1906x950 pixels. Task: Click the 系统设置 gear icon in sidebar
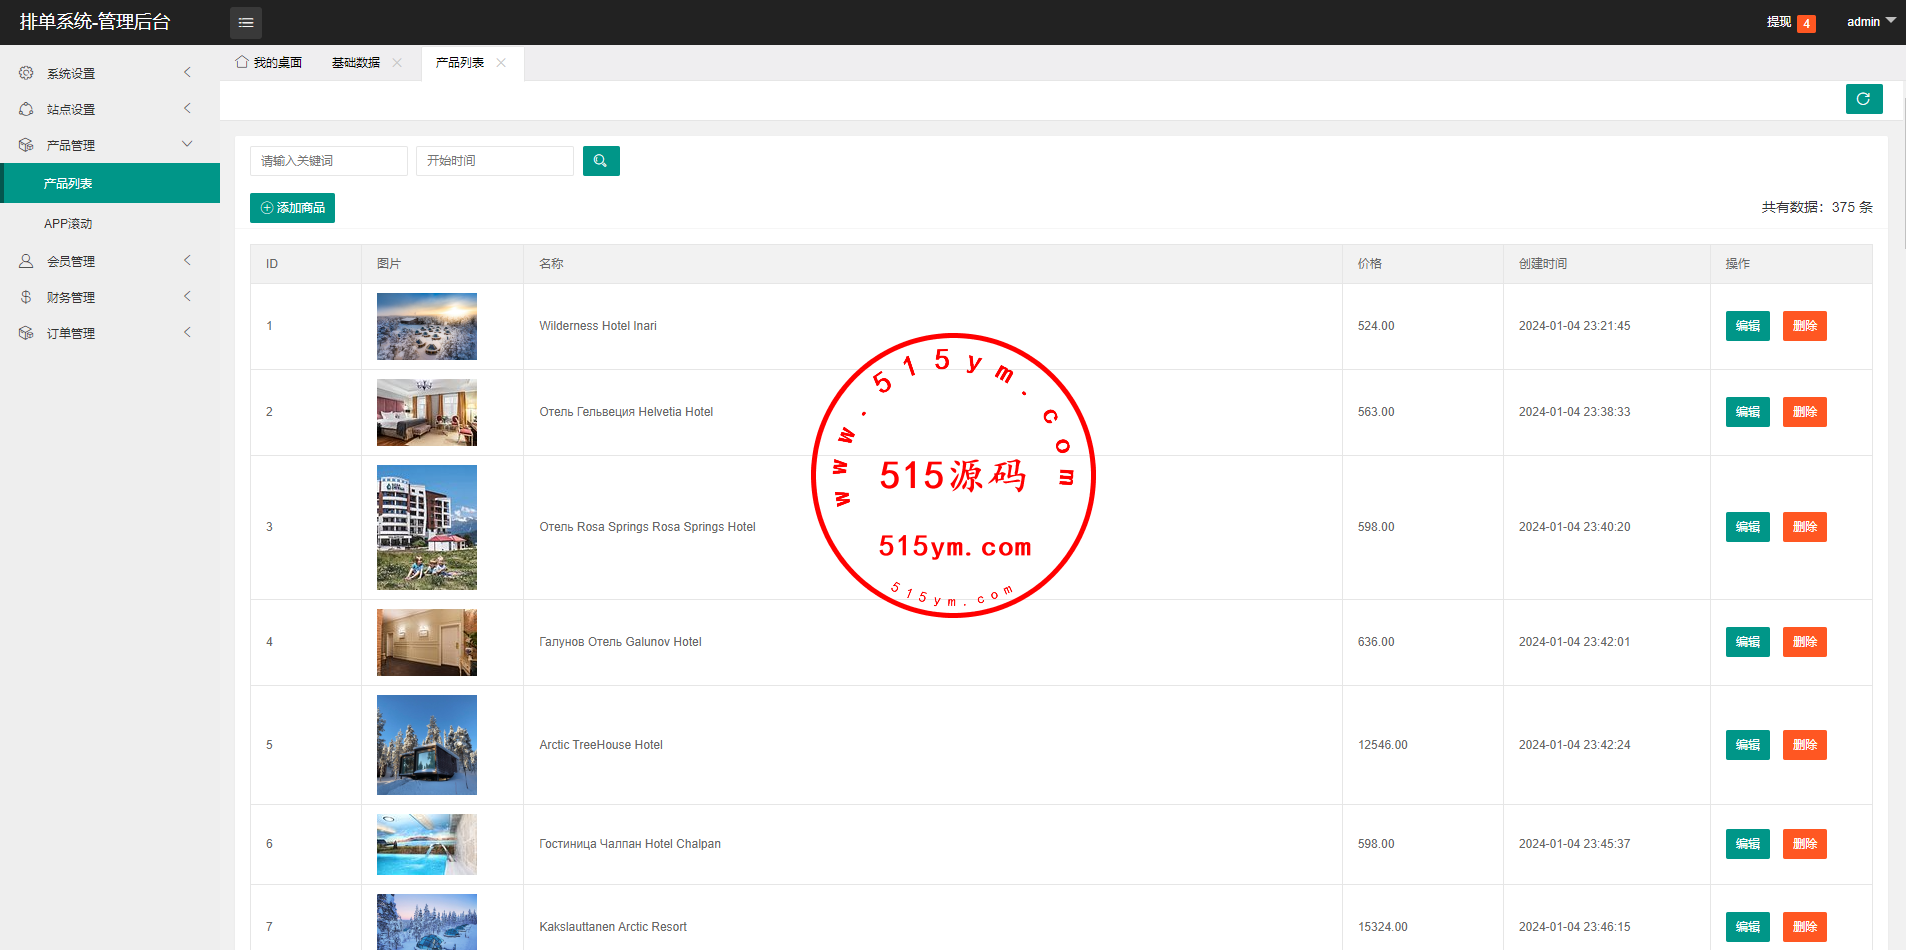(x=26, y=73)
